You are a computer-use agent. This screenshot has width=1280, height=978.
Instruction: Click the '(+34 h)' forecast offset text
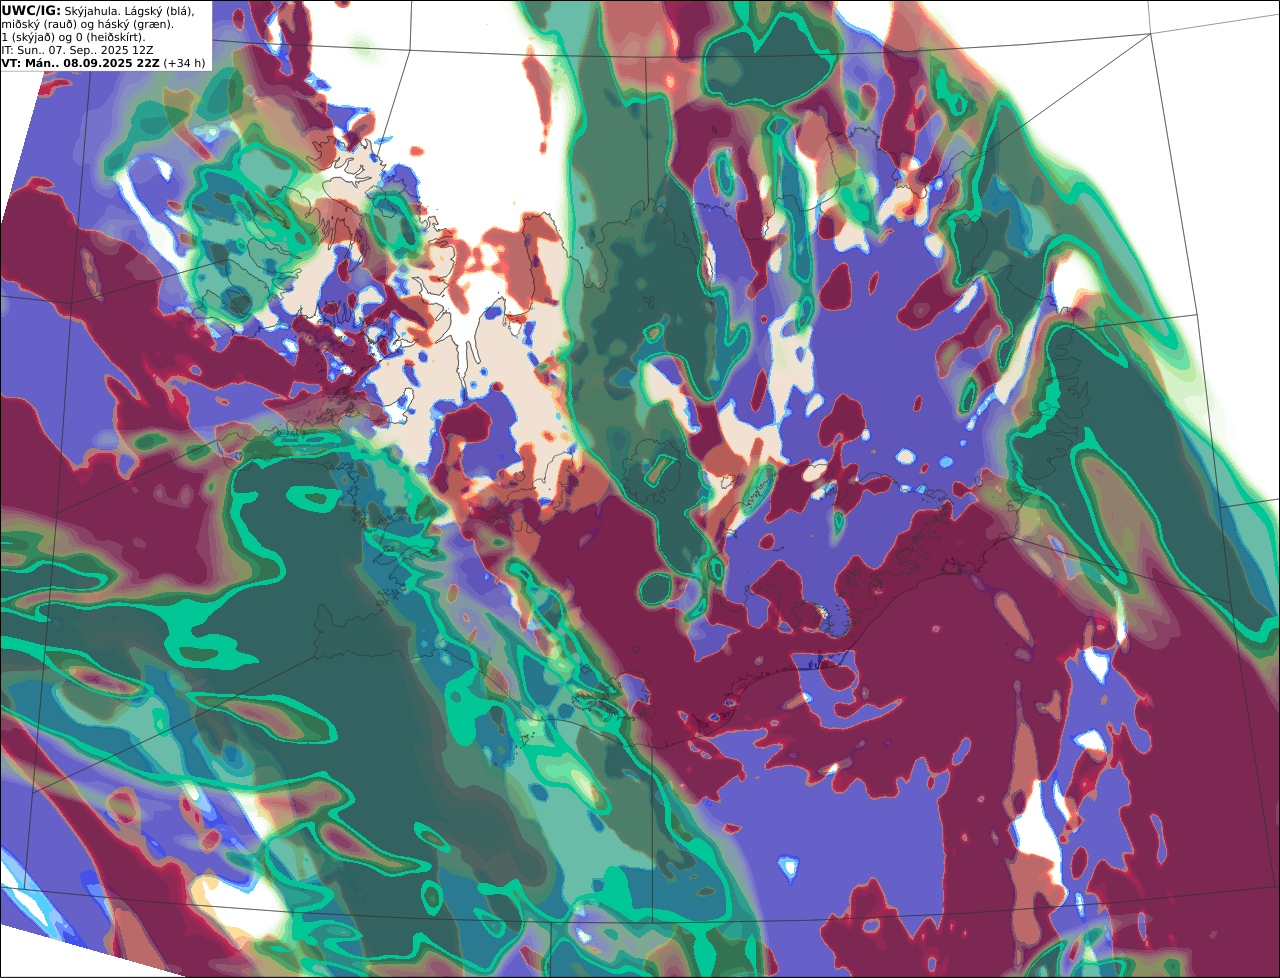pyautogui.click(x=185, y=62)
